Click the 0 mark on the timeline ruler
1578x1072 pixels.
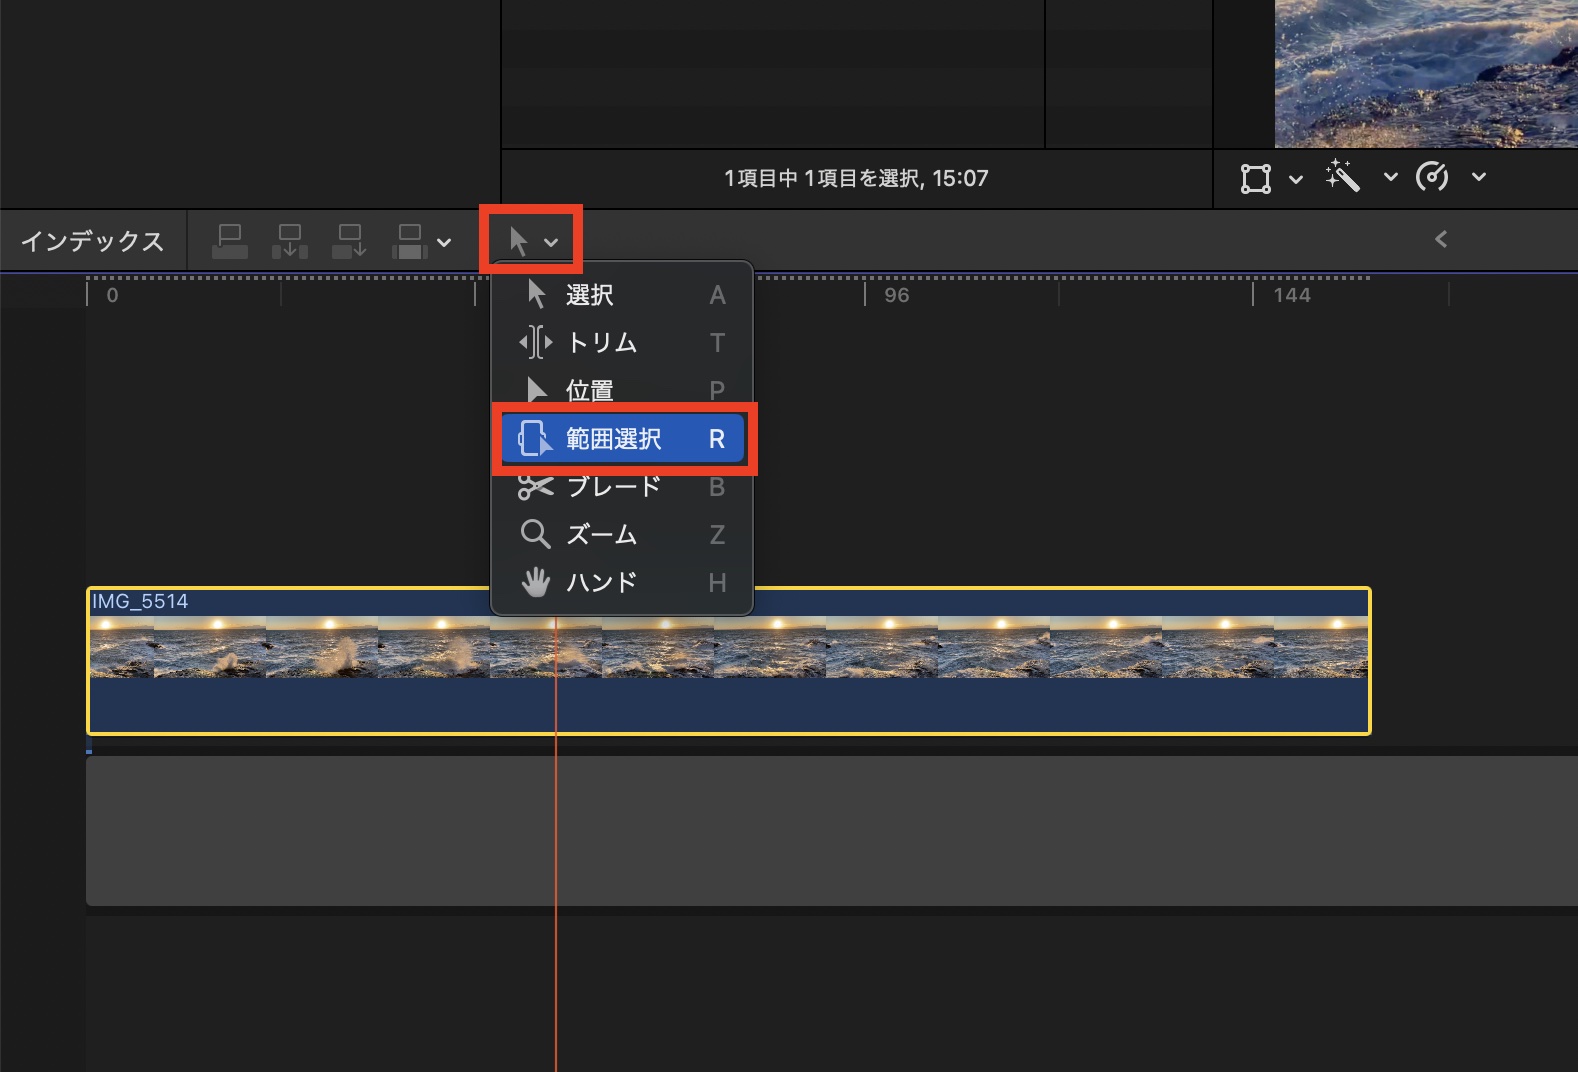point(112,295)
